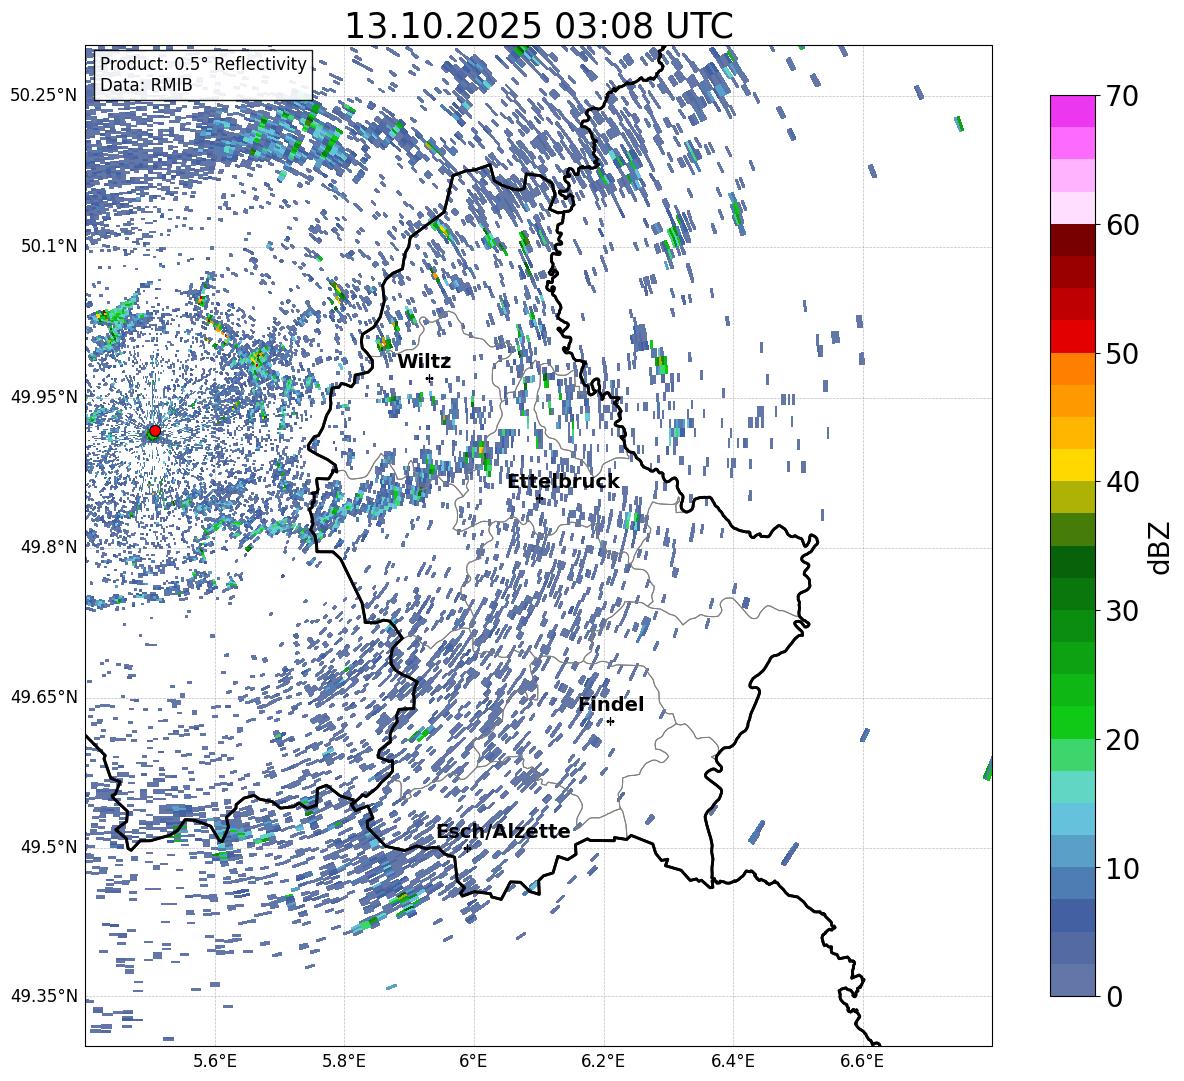The image size is (1184, 1081).
Task: Select the 'Product: 0.5° Reflectivity' label
Action: point(203,64)
